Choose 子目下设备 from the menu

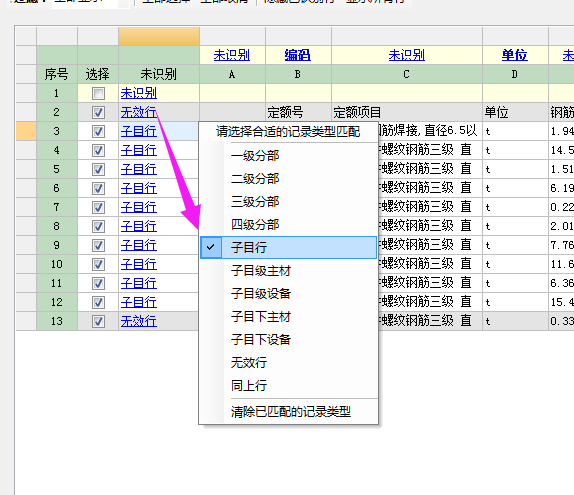click(x=288, y=339)
